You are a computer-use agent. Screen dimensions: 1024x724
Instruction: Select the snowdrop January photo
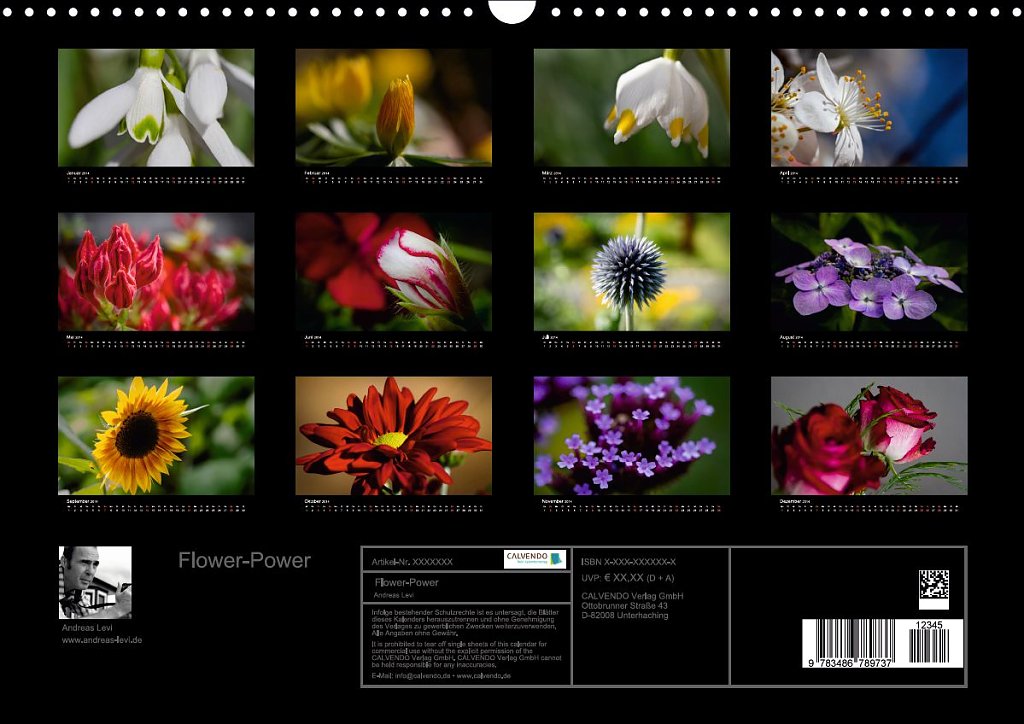[156, 108]
